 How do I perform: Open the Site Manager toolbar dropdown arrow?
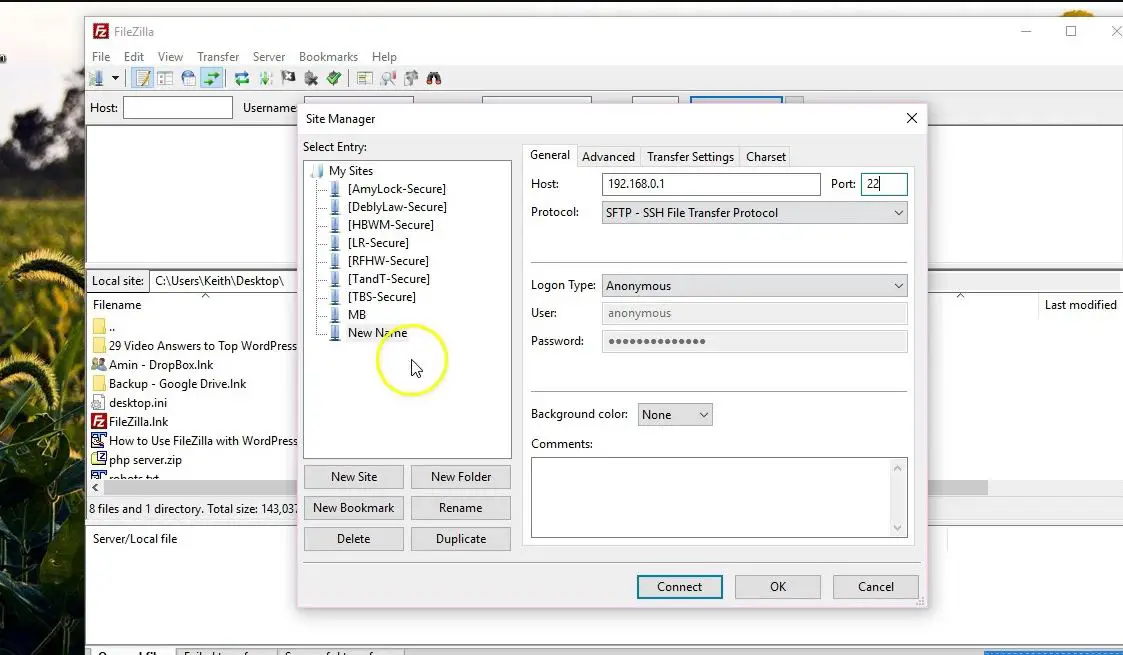[x=115, y=78]
